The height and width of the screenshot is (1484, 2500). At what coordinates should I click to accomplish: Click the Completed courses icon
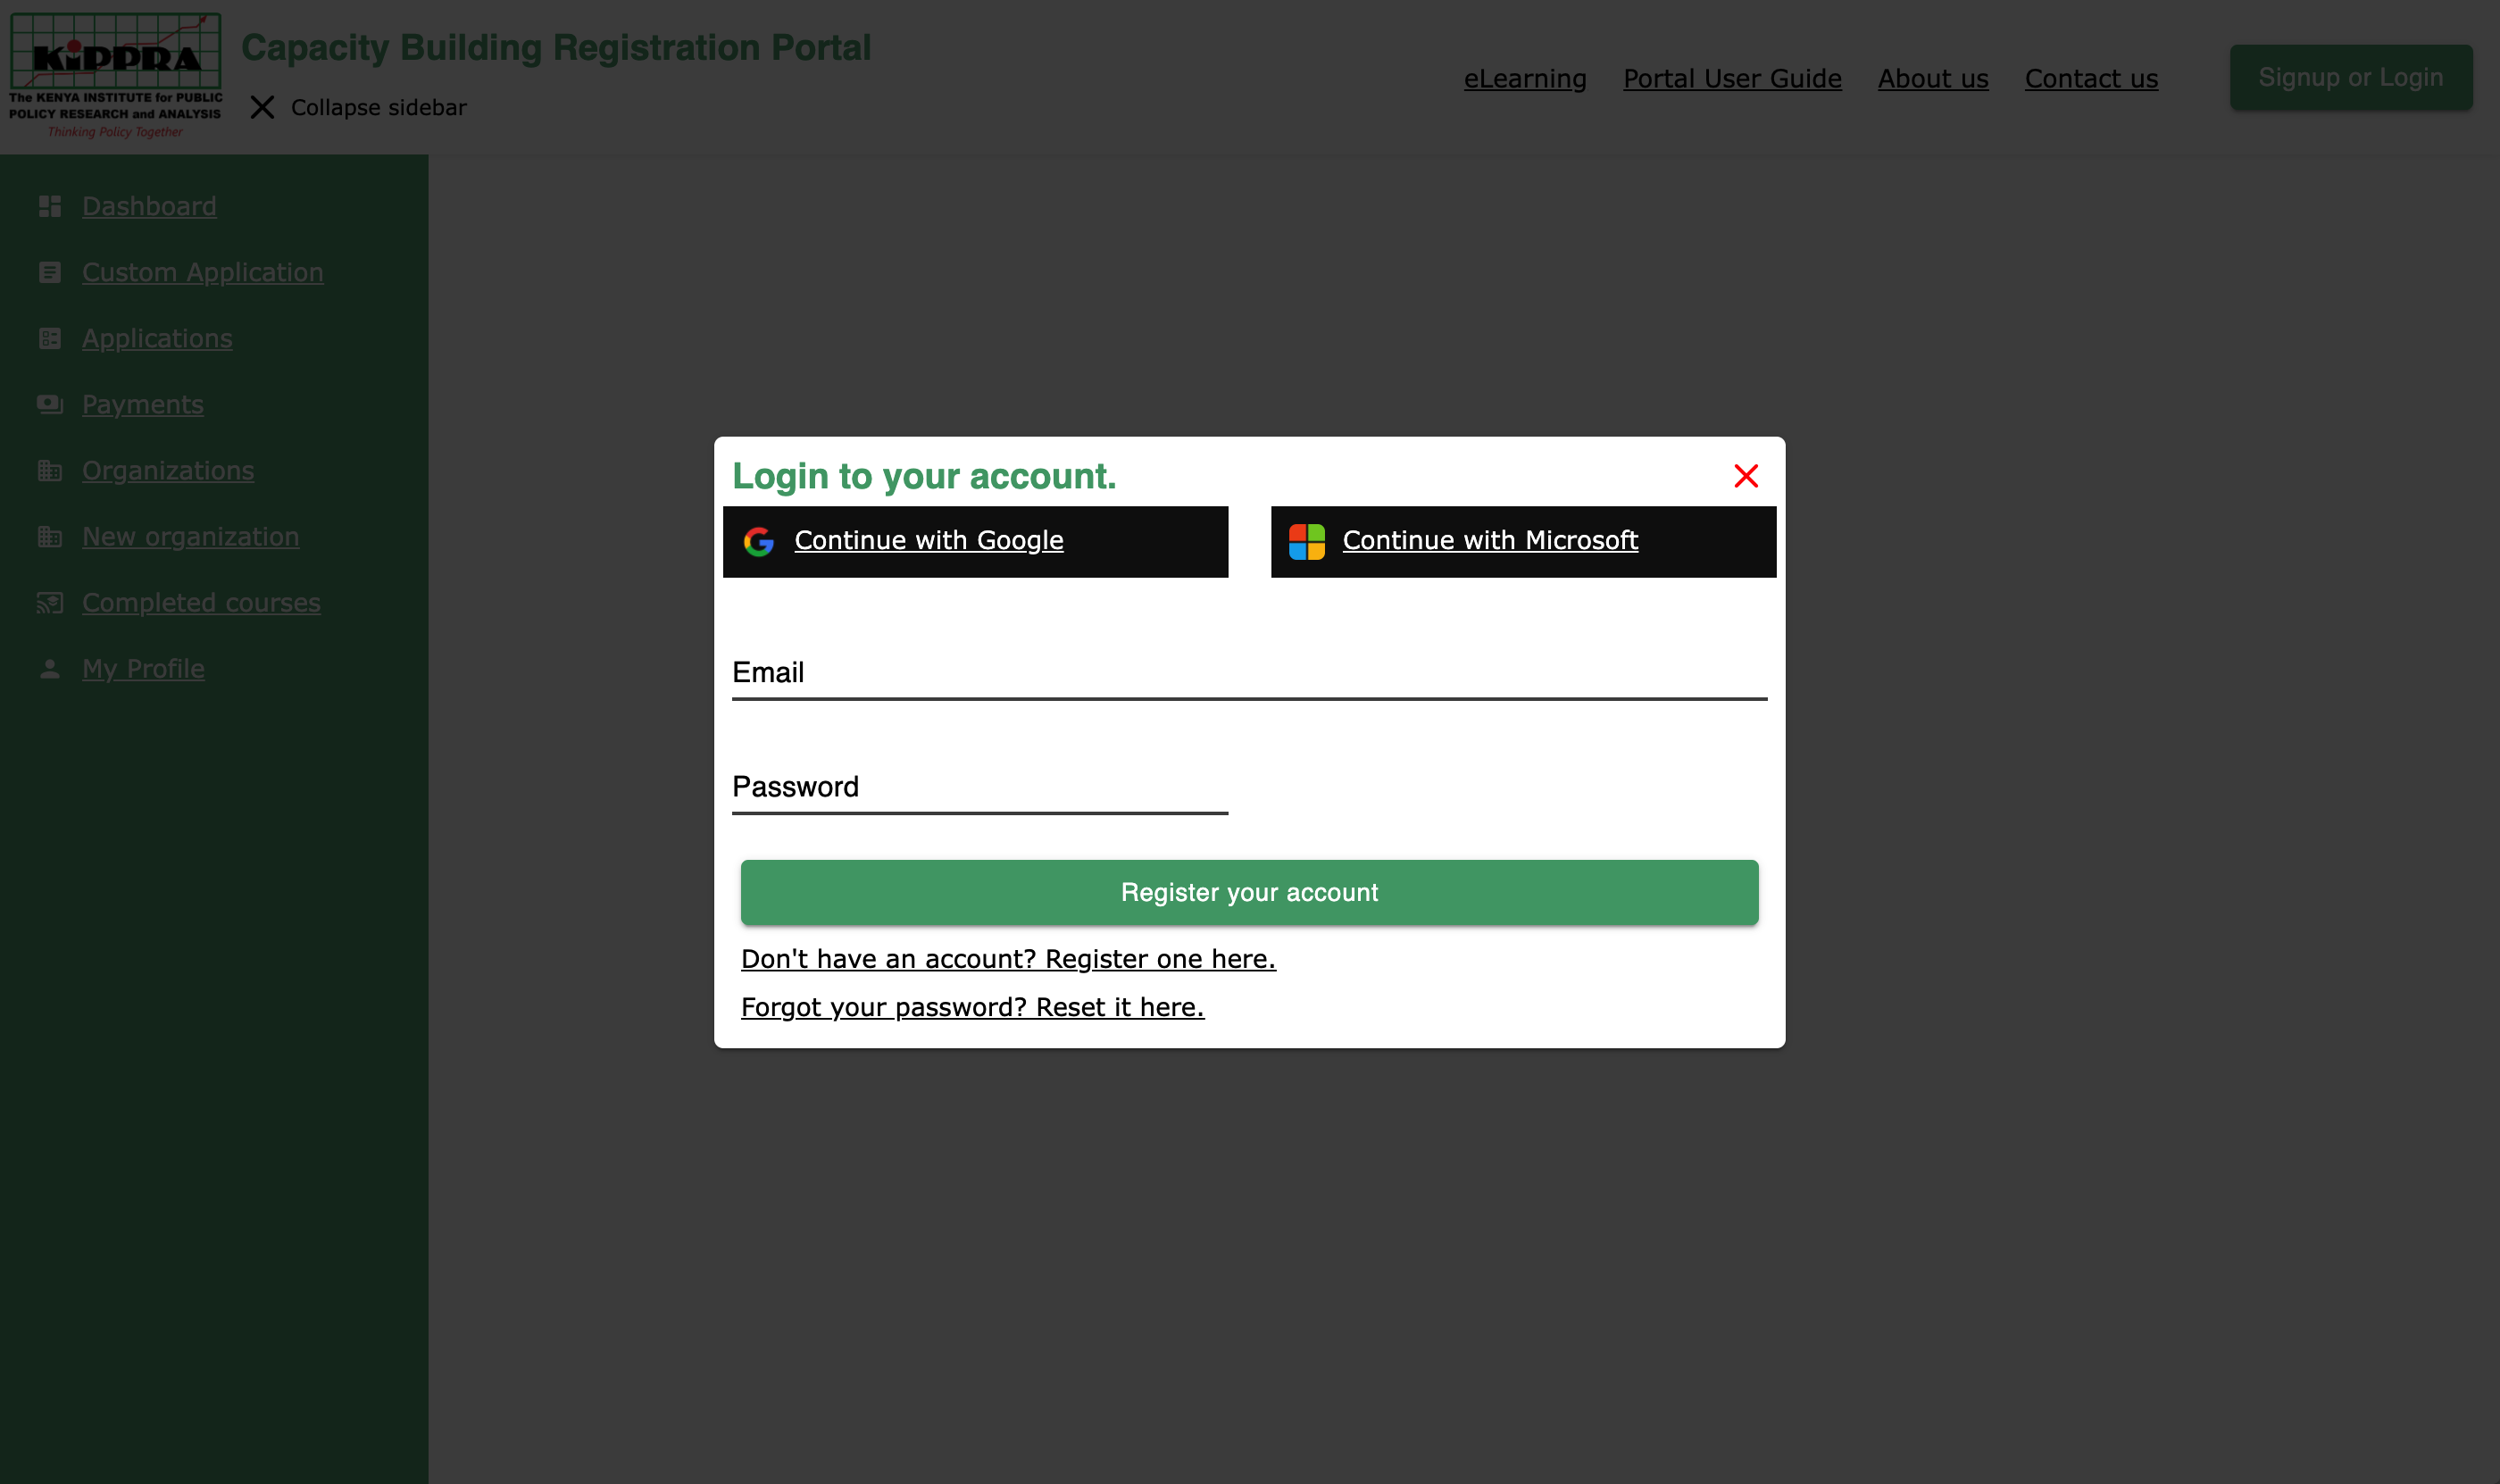point(50,602)
